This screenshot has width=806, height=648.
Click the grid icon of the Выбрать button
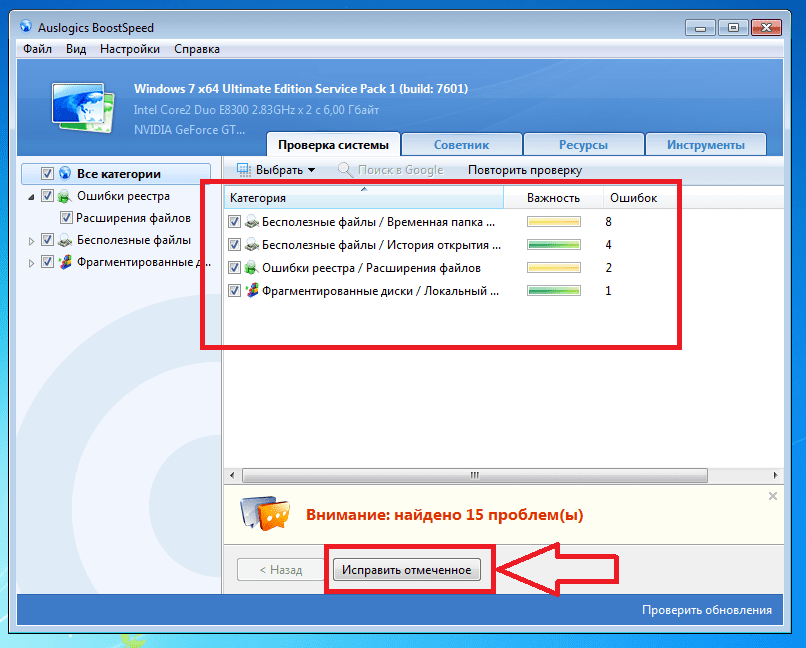[x=244, y=170]
